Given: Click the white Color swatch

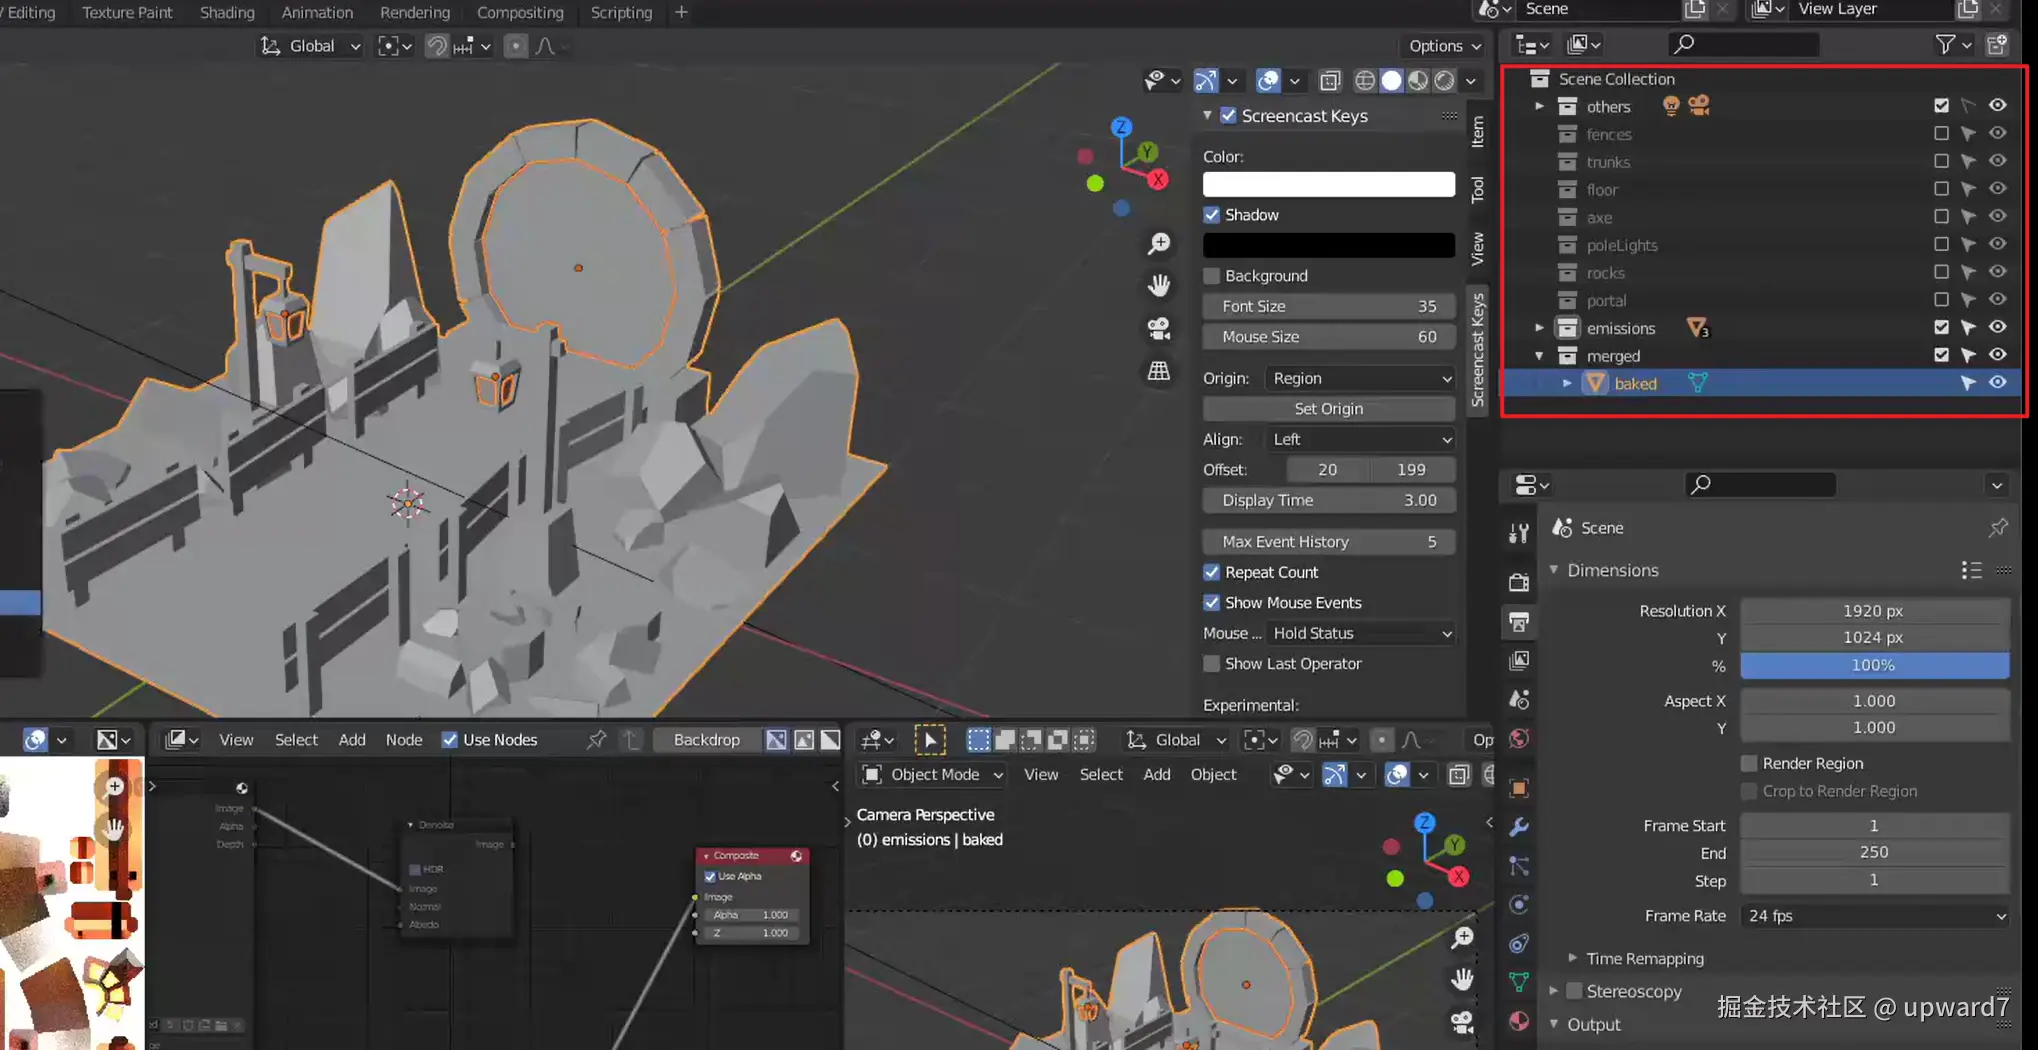Looking at the screenshot, I should tap(1328, 185).
